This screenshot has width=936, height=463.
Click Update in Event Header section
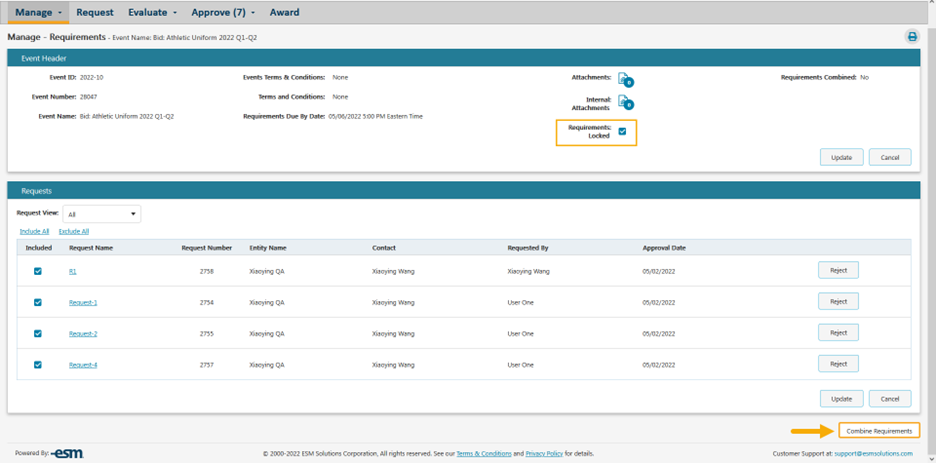[842, 158]
